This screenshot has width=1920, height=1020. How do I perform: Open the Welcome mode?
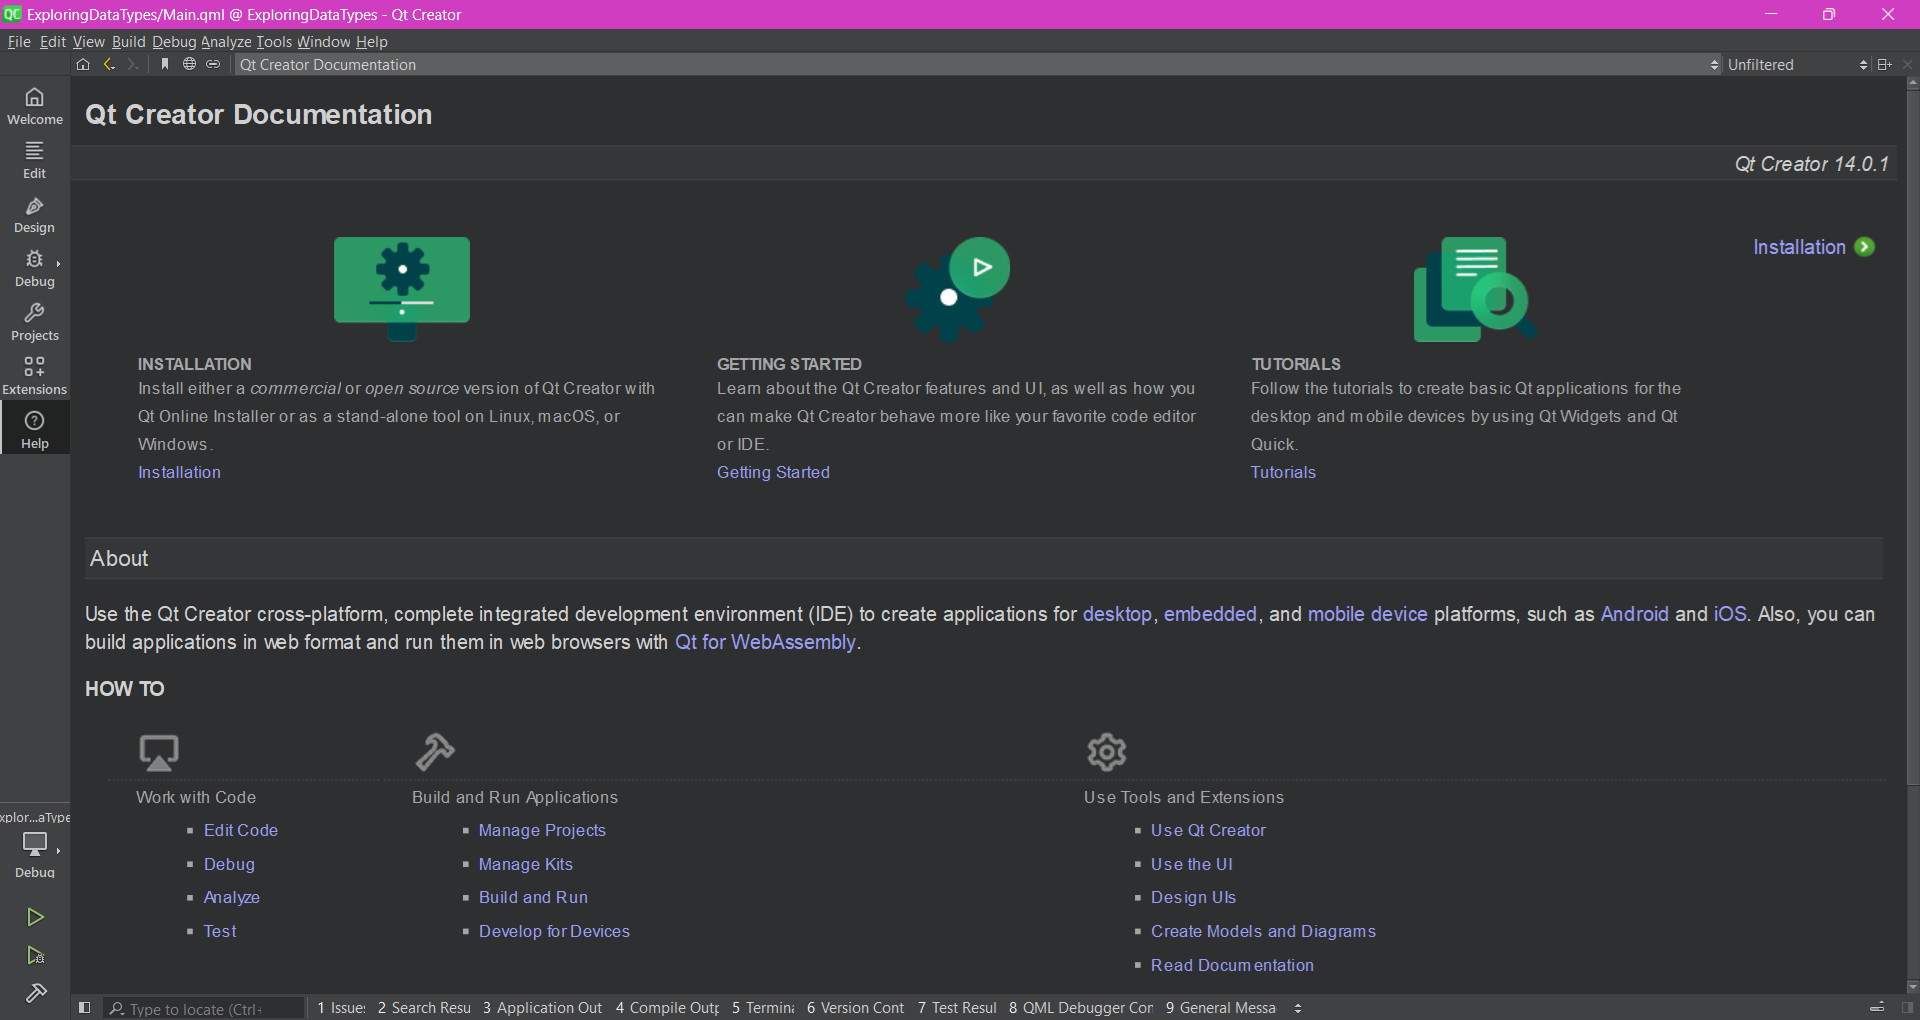[35, 105]
